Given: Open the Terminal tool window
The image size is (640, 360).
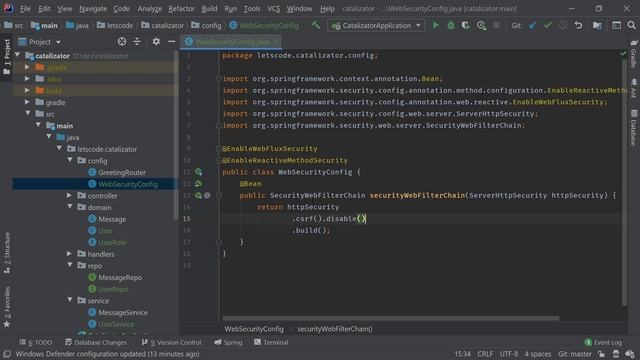Looking at the screenshot, I should point(271,342).
